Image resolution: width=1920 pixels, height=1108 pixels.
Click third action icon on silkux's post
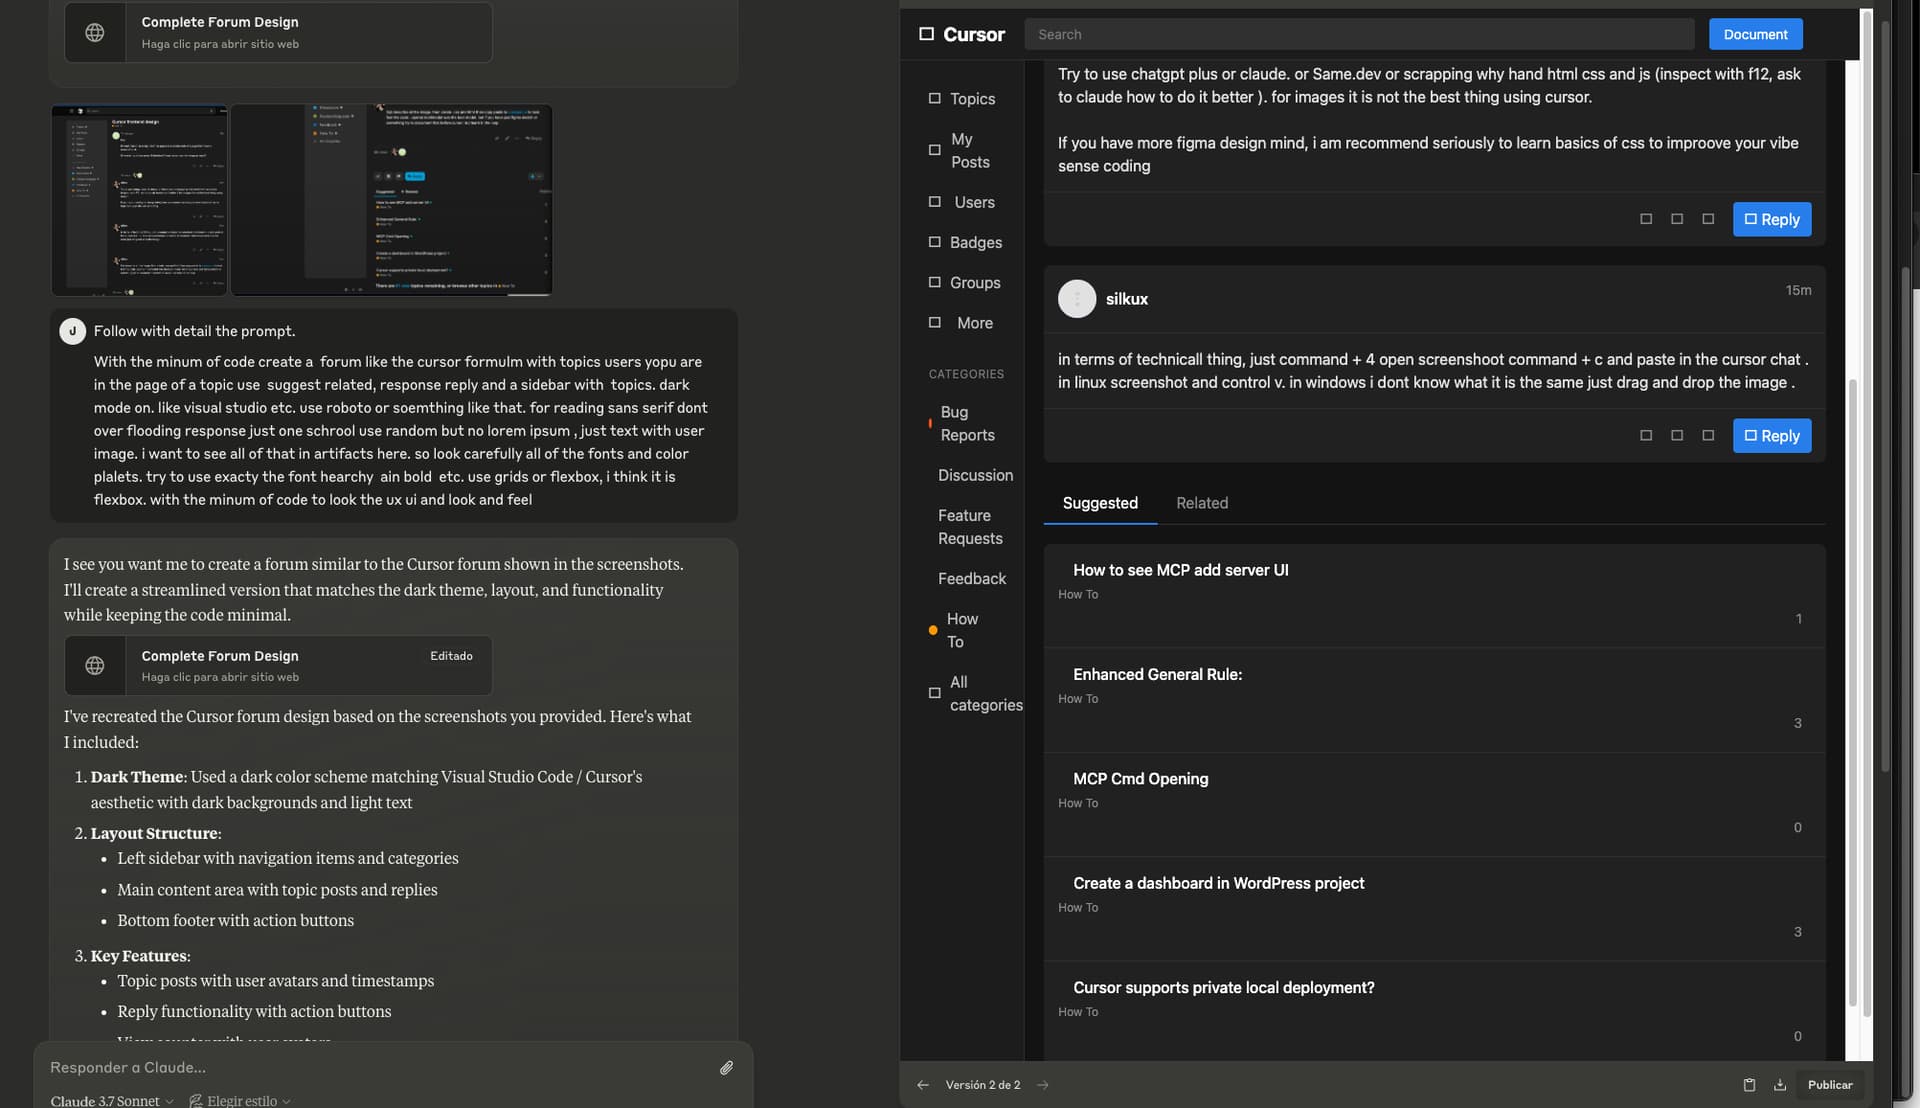(x=1708, y=435)
